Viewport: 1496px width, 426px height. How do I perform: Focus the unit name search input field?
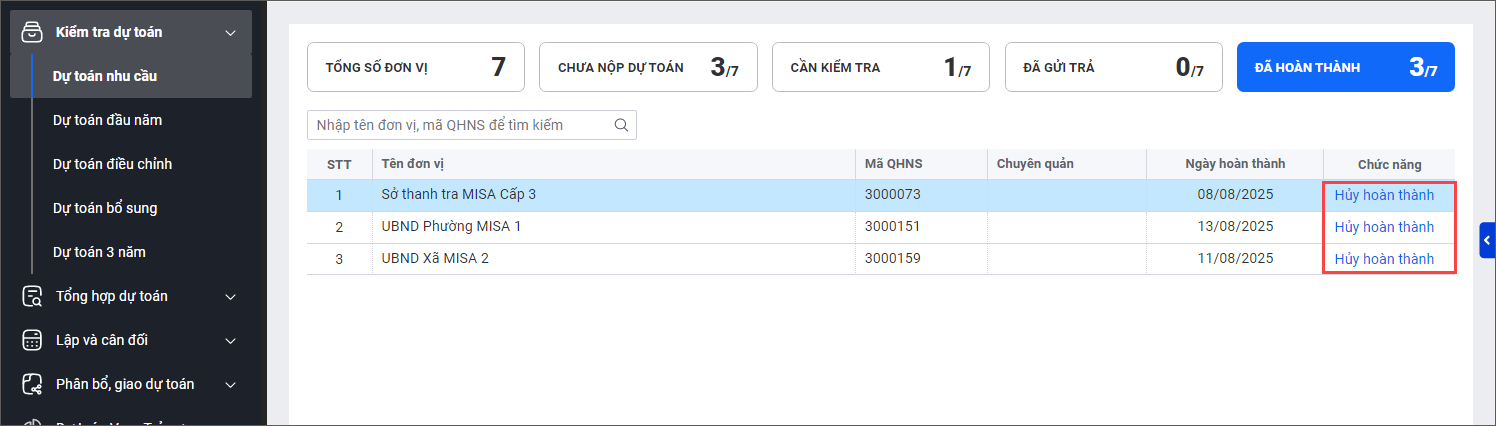point(460,125)
